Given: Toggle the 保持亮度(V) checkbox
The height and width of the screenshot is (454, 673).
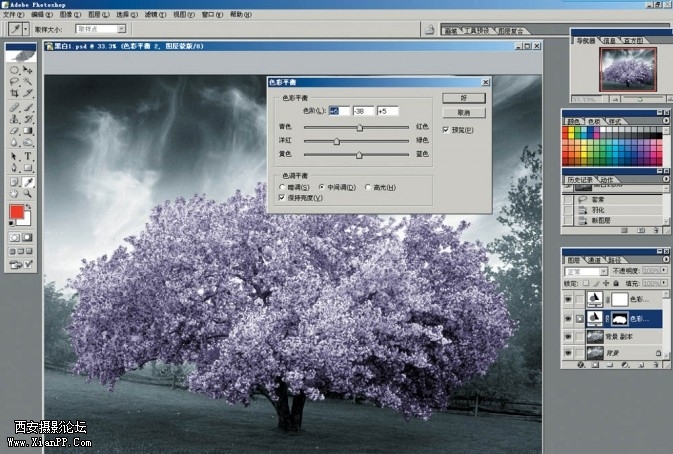Looking at the screenshot, I should (x=283, y=198).
